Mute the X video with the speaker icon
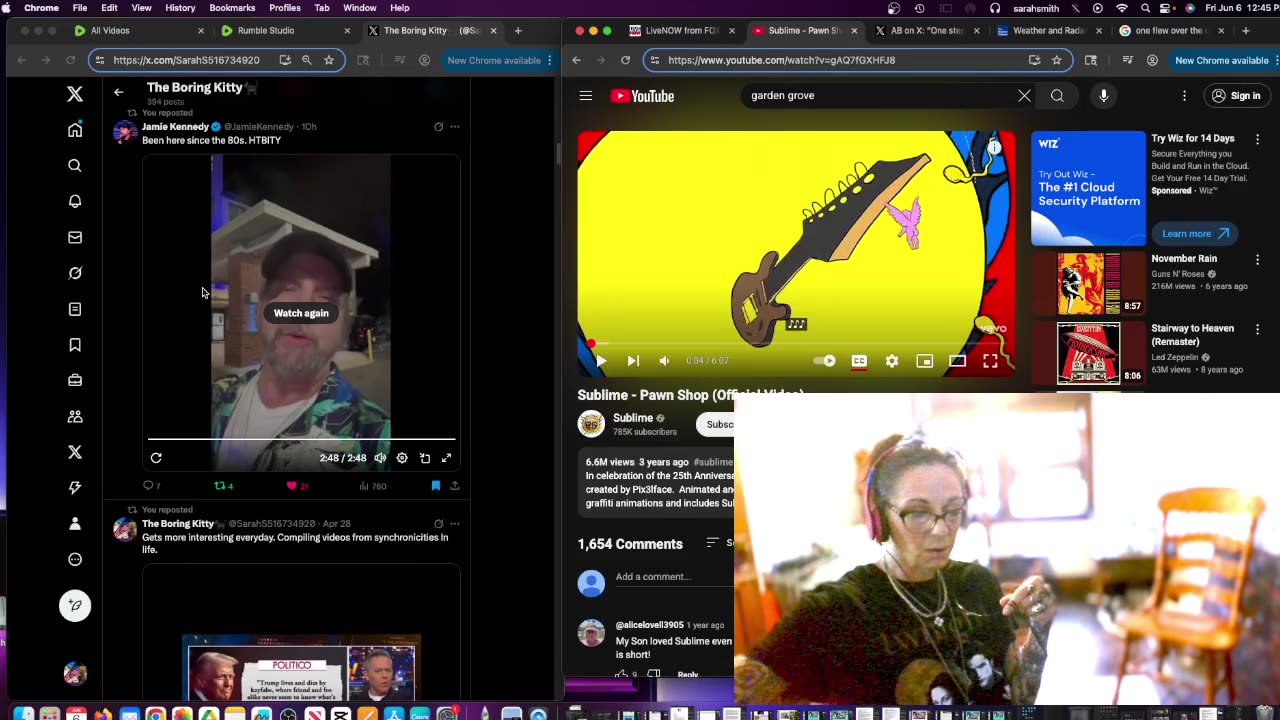Viewport: 1280px width, 720px height. point(380,458)
